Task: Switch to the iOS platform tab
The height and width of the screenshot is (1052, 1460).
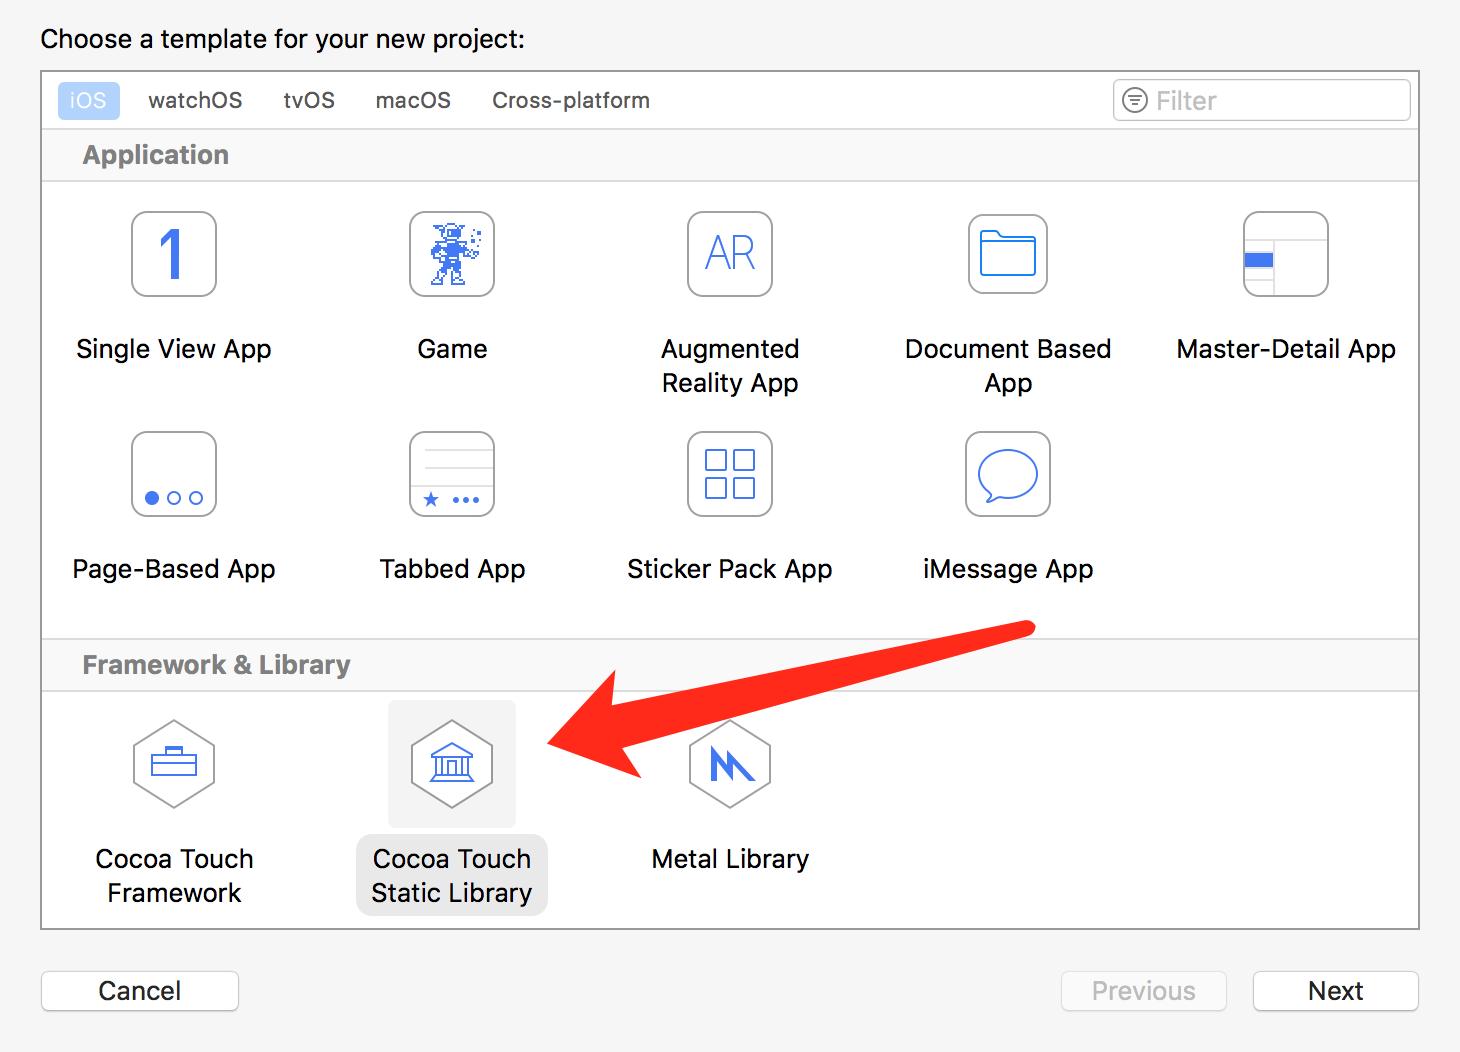Action: click(x=88, y=100)
